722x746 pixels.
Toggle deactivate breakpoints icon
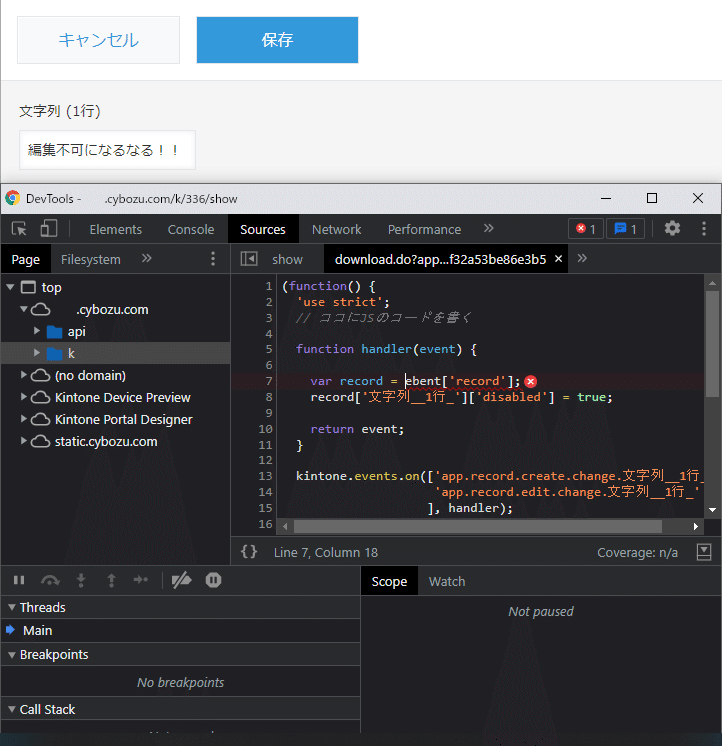coord(181,580)
